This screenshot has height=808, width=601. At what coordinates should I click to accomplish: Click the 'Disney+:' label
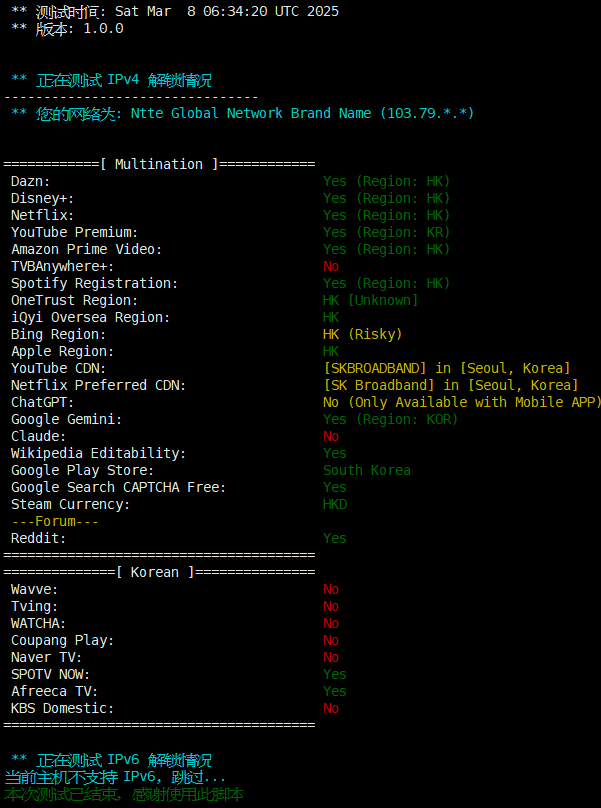tap(42, 198)
